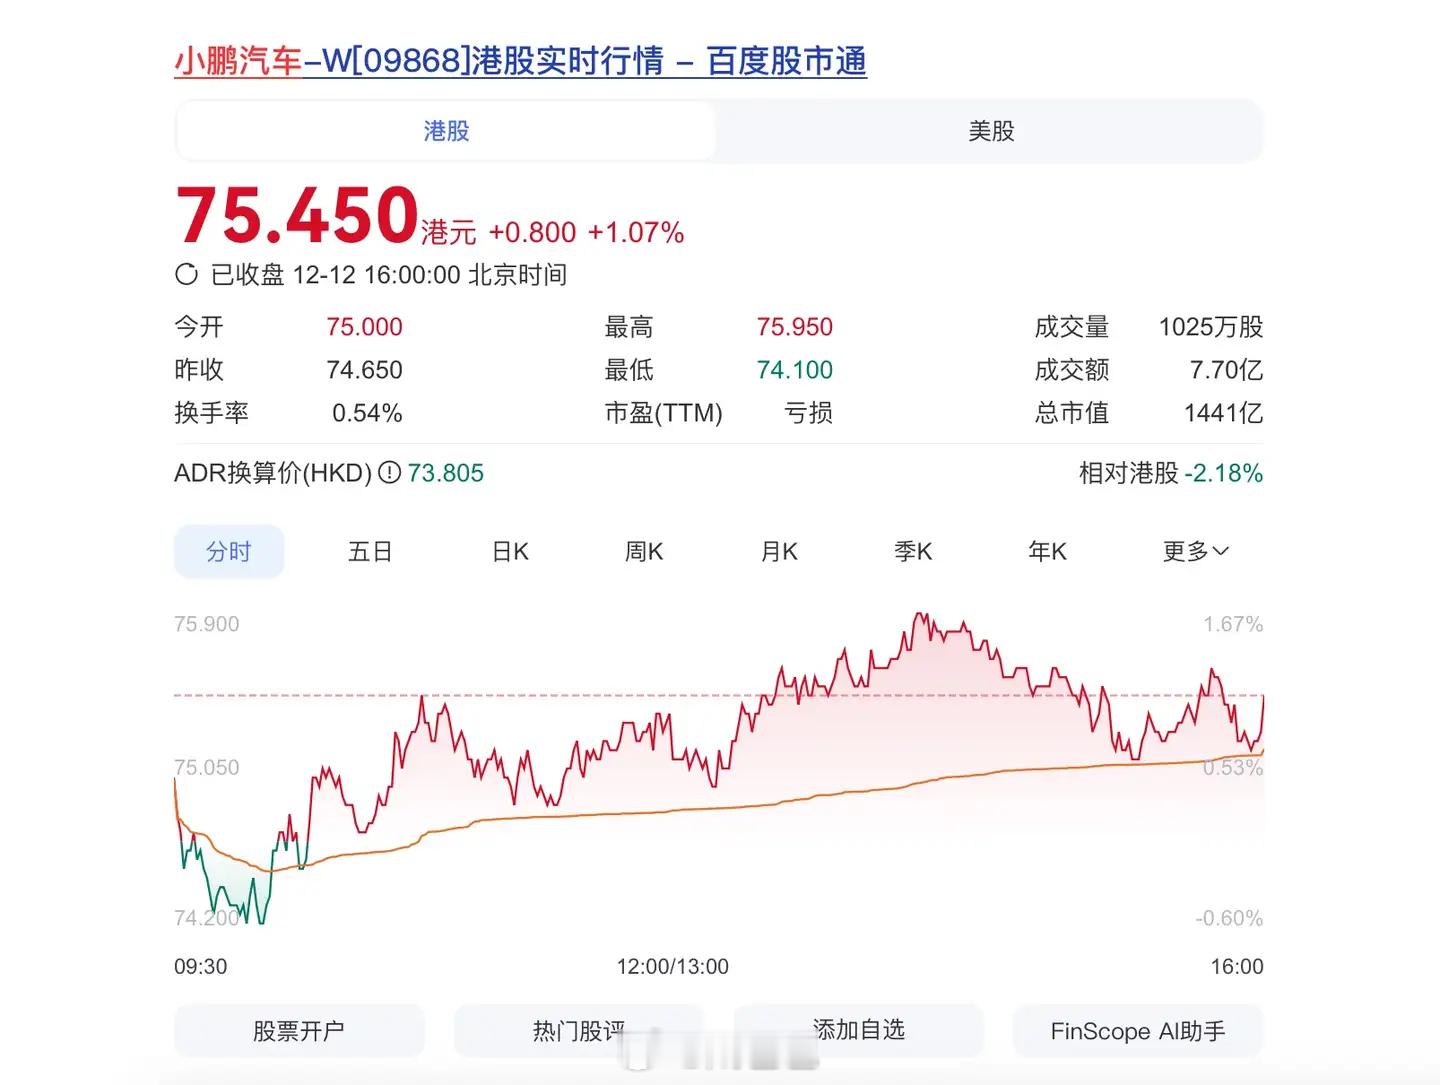The width and height of the screenshot is (1440, 1085).
Task: Select the 分时 chart tab
Action: coord(229,552)
